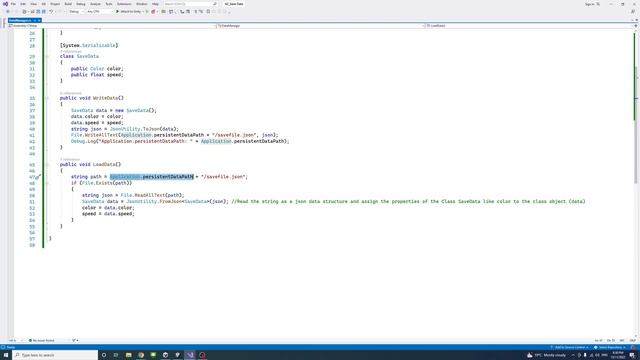Open the DataManager class navigation dropdown
The height and width of the screenshot is (360, 640).
point(320,26)
